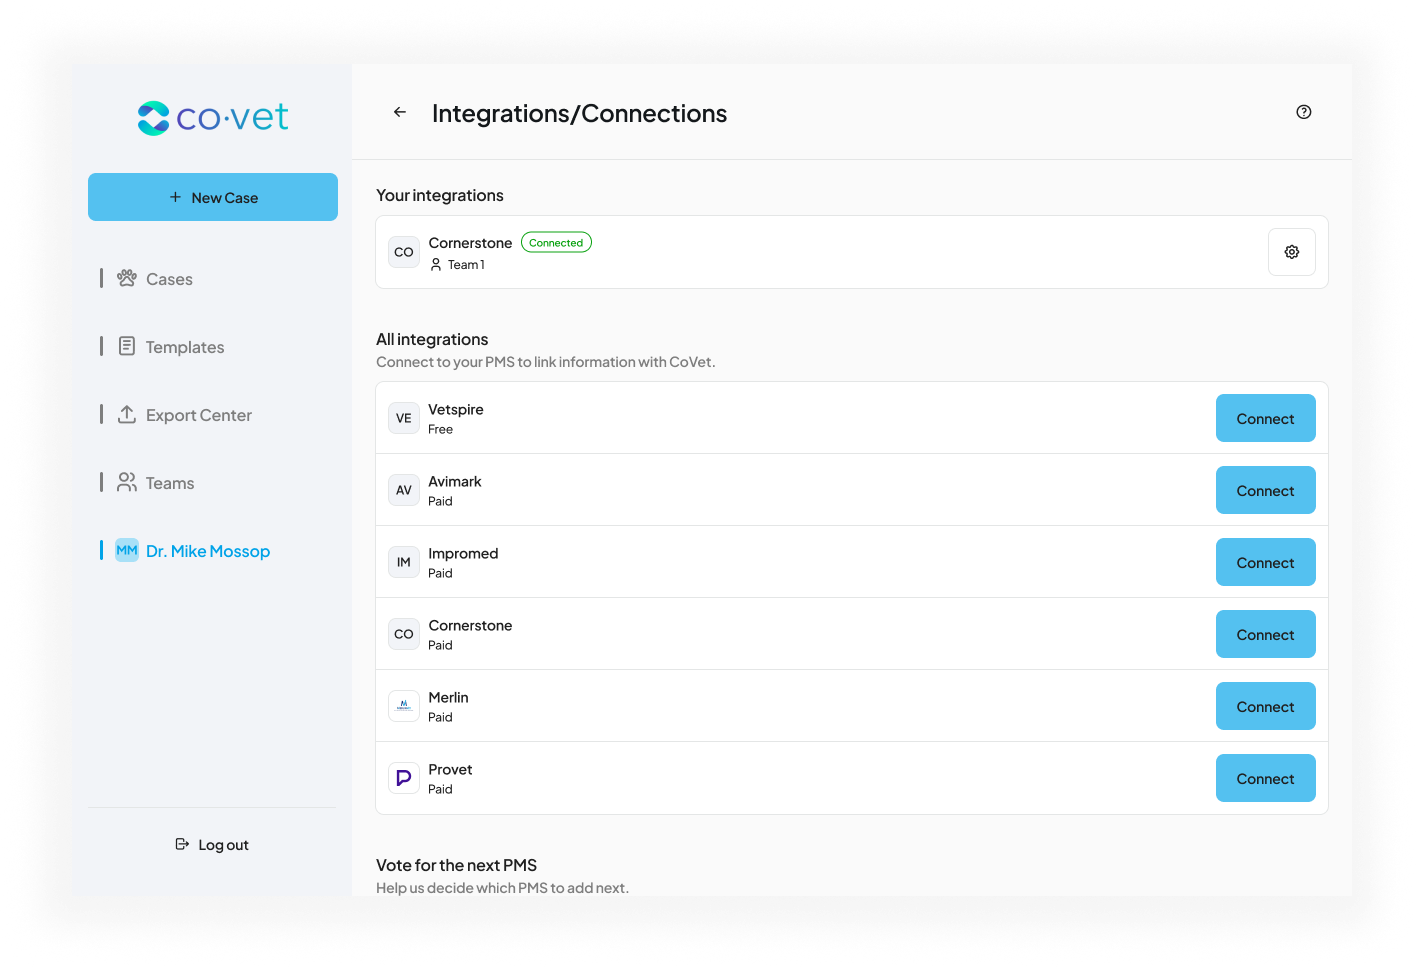The height and width of the screenshot is (968, 1416).
Task: Click Cornerstone name under Your integrations
Action: tap(470, 243)
